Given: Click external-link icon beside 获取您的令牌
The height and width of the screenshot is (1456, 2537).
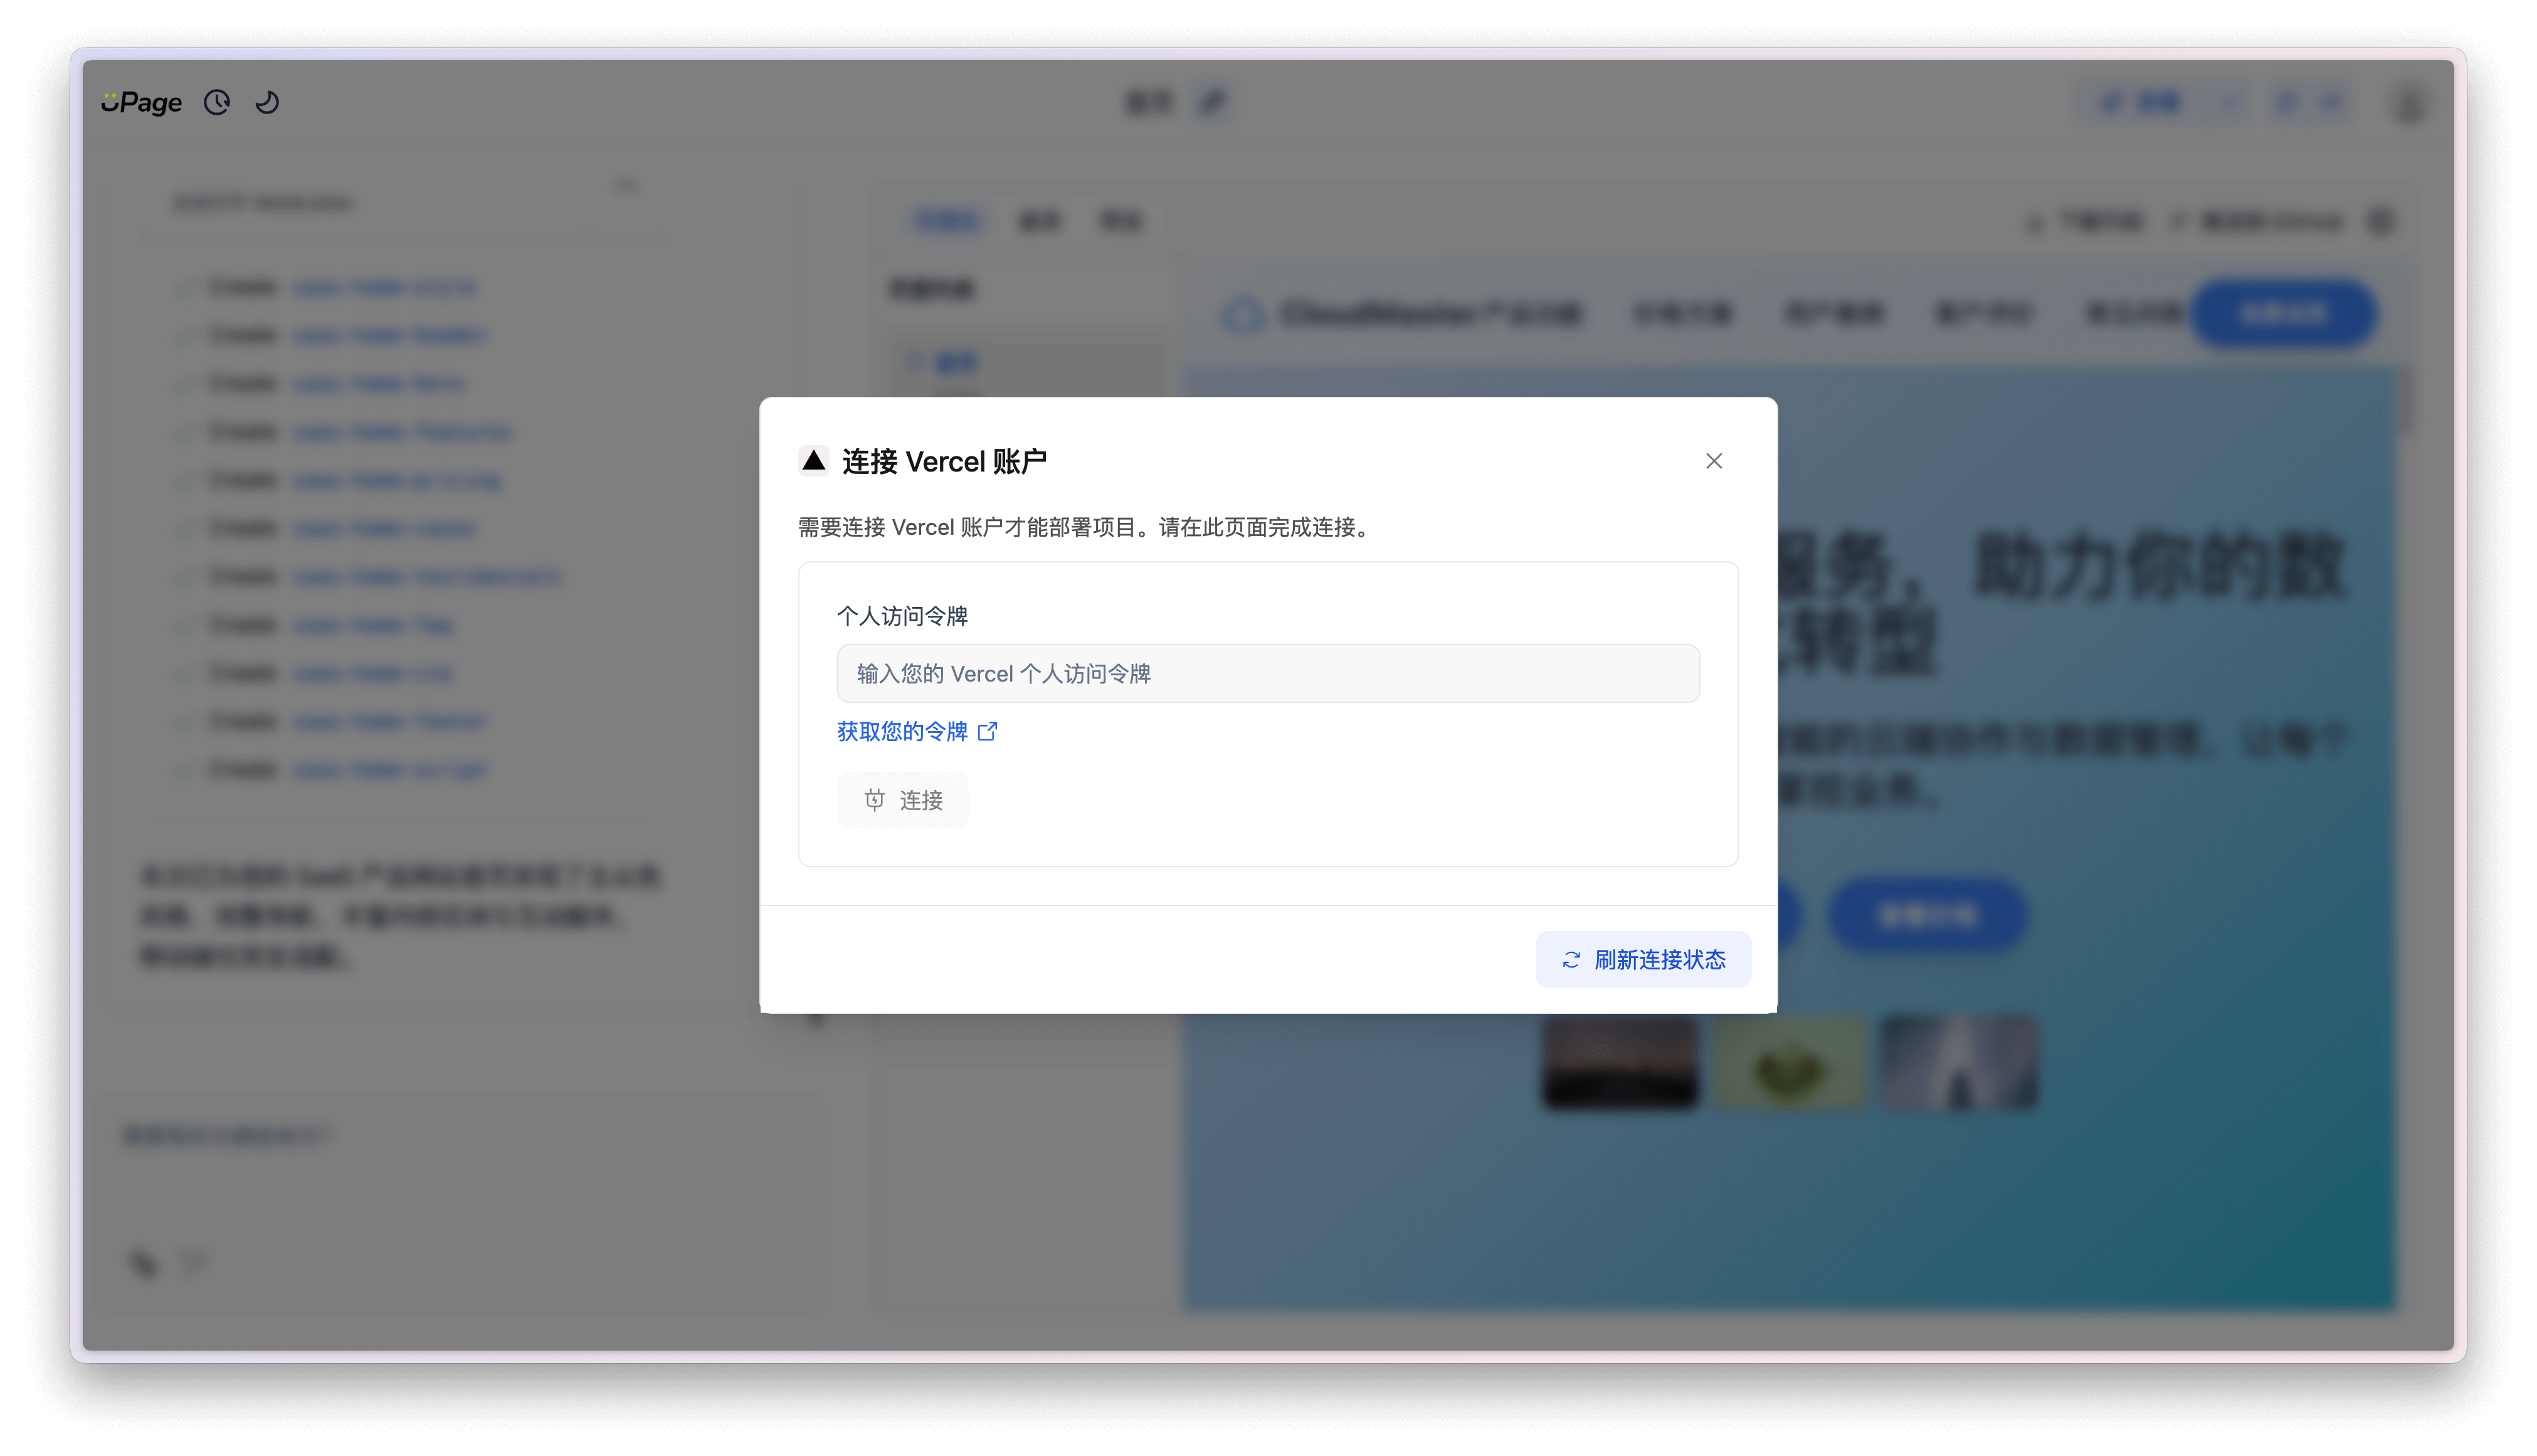Looking at the screenshot, I should [x=988, y=731].
